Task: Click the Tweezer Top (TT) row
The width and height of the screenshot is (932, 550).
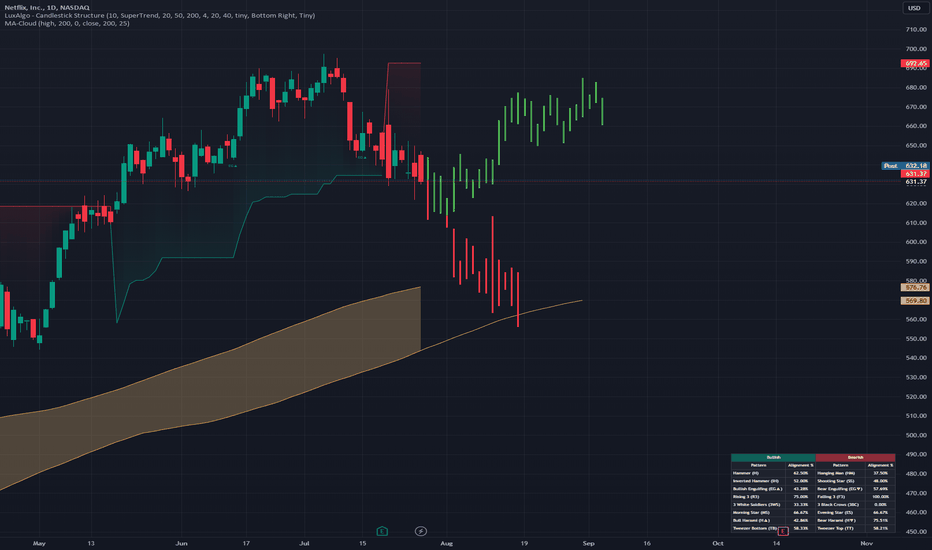Action: tap(855, 528)
